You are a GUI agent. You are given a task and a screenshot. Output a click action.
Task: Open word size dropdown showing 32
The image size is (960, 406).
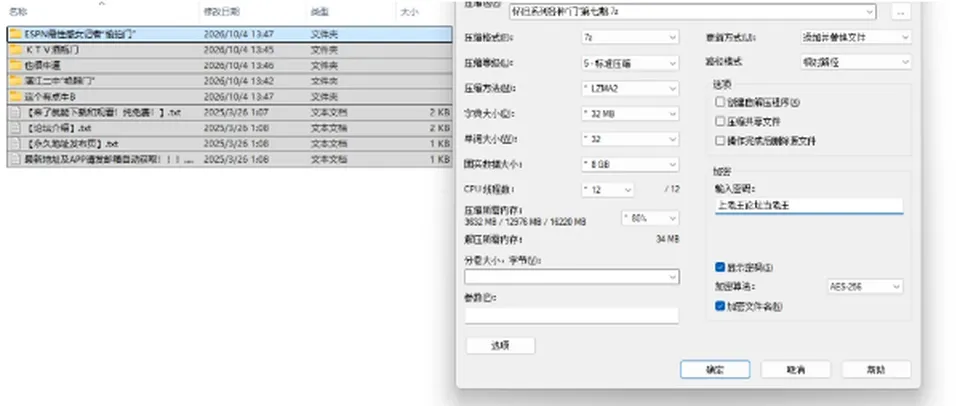[x=629, y=139]
